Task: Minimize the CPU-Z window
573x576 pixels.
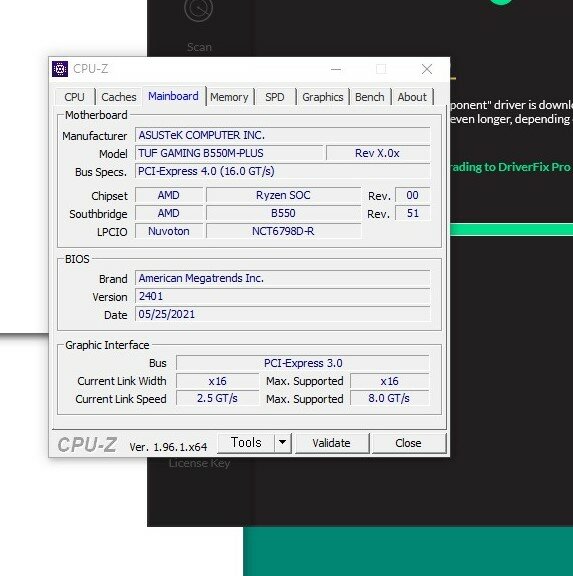Action: pos(336,69)
